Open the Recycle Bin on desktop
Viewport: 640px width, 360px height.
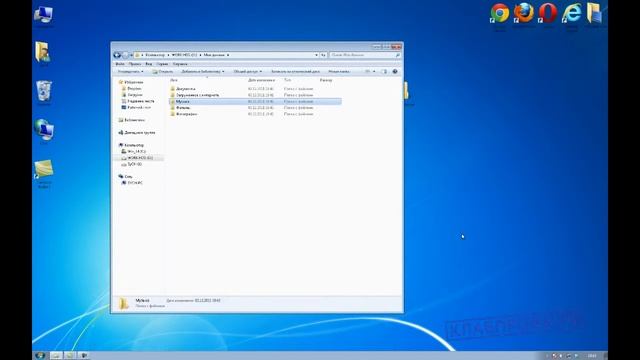(44, 91)
